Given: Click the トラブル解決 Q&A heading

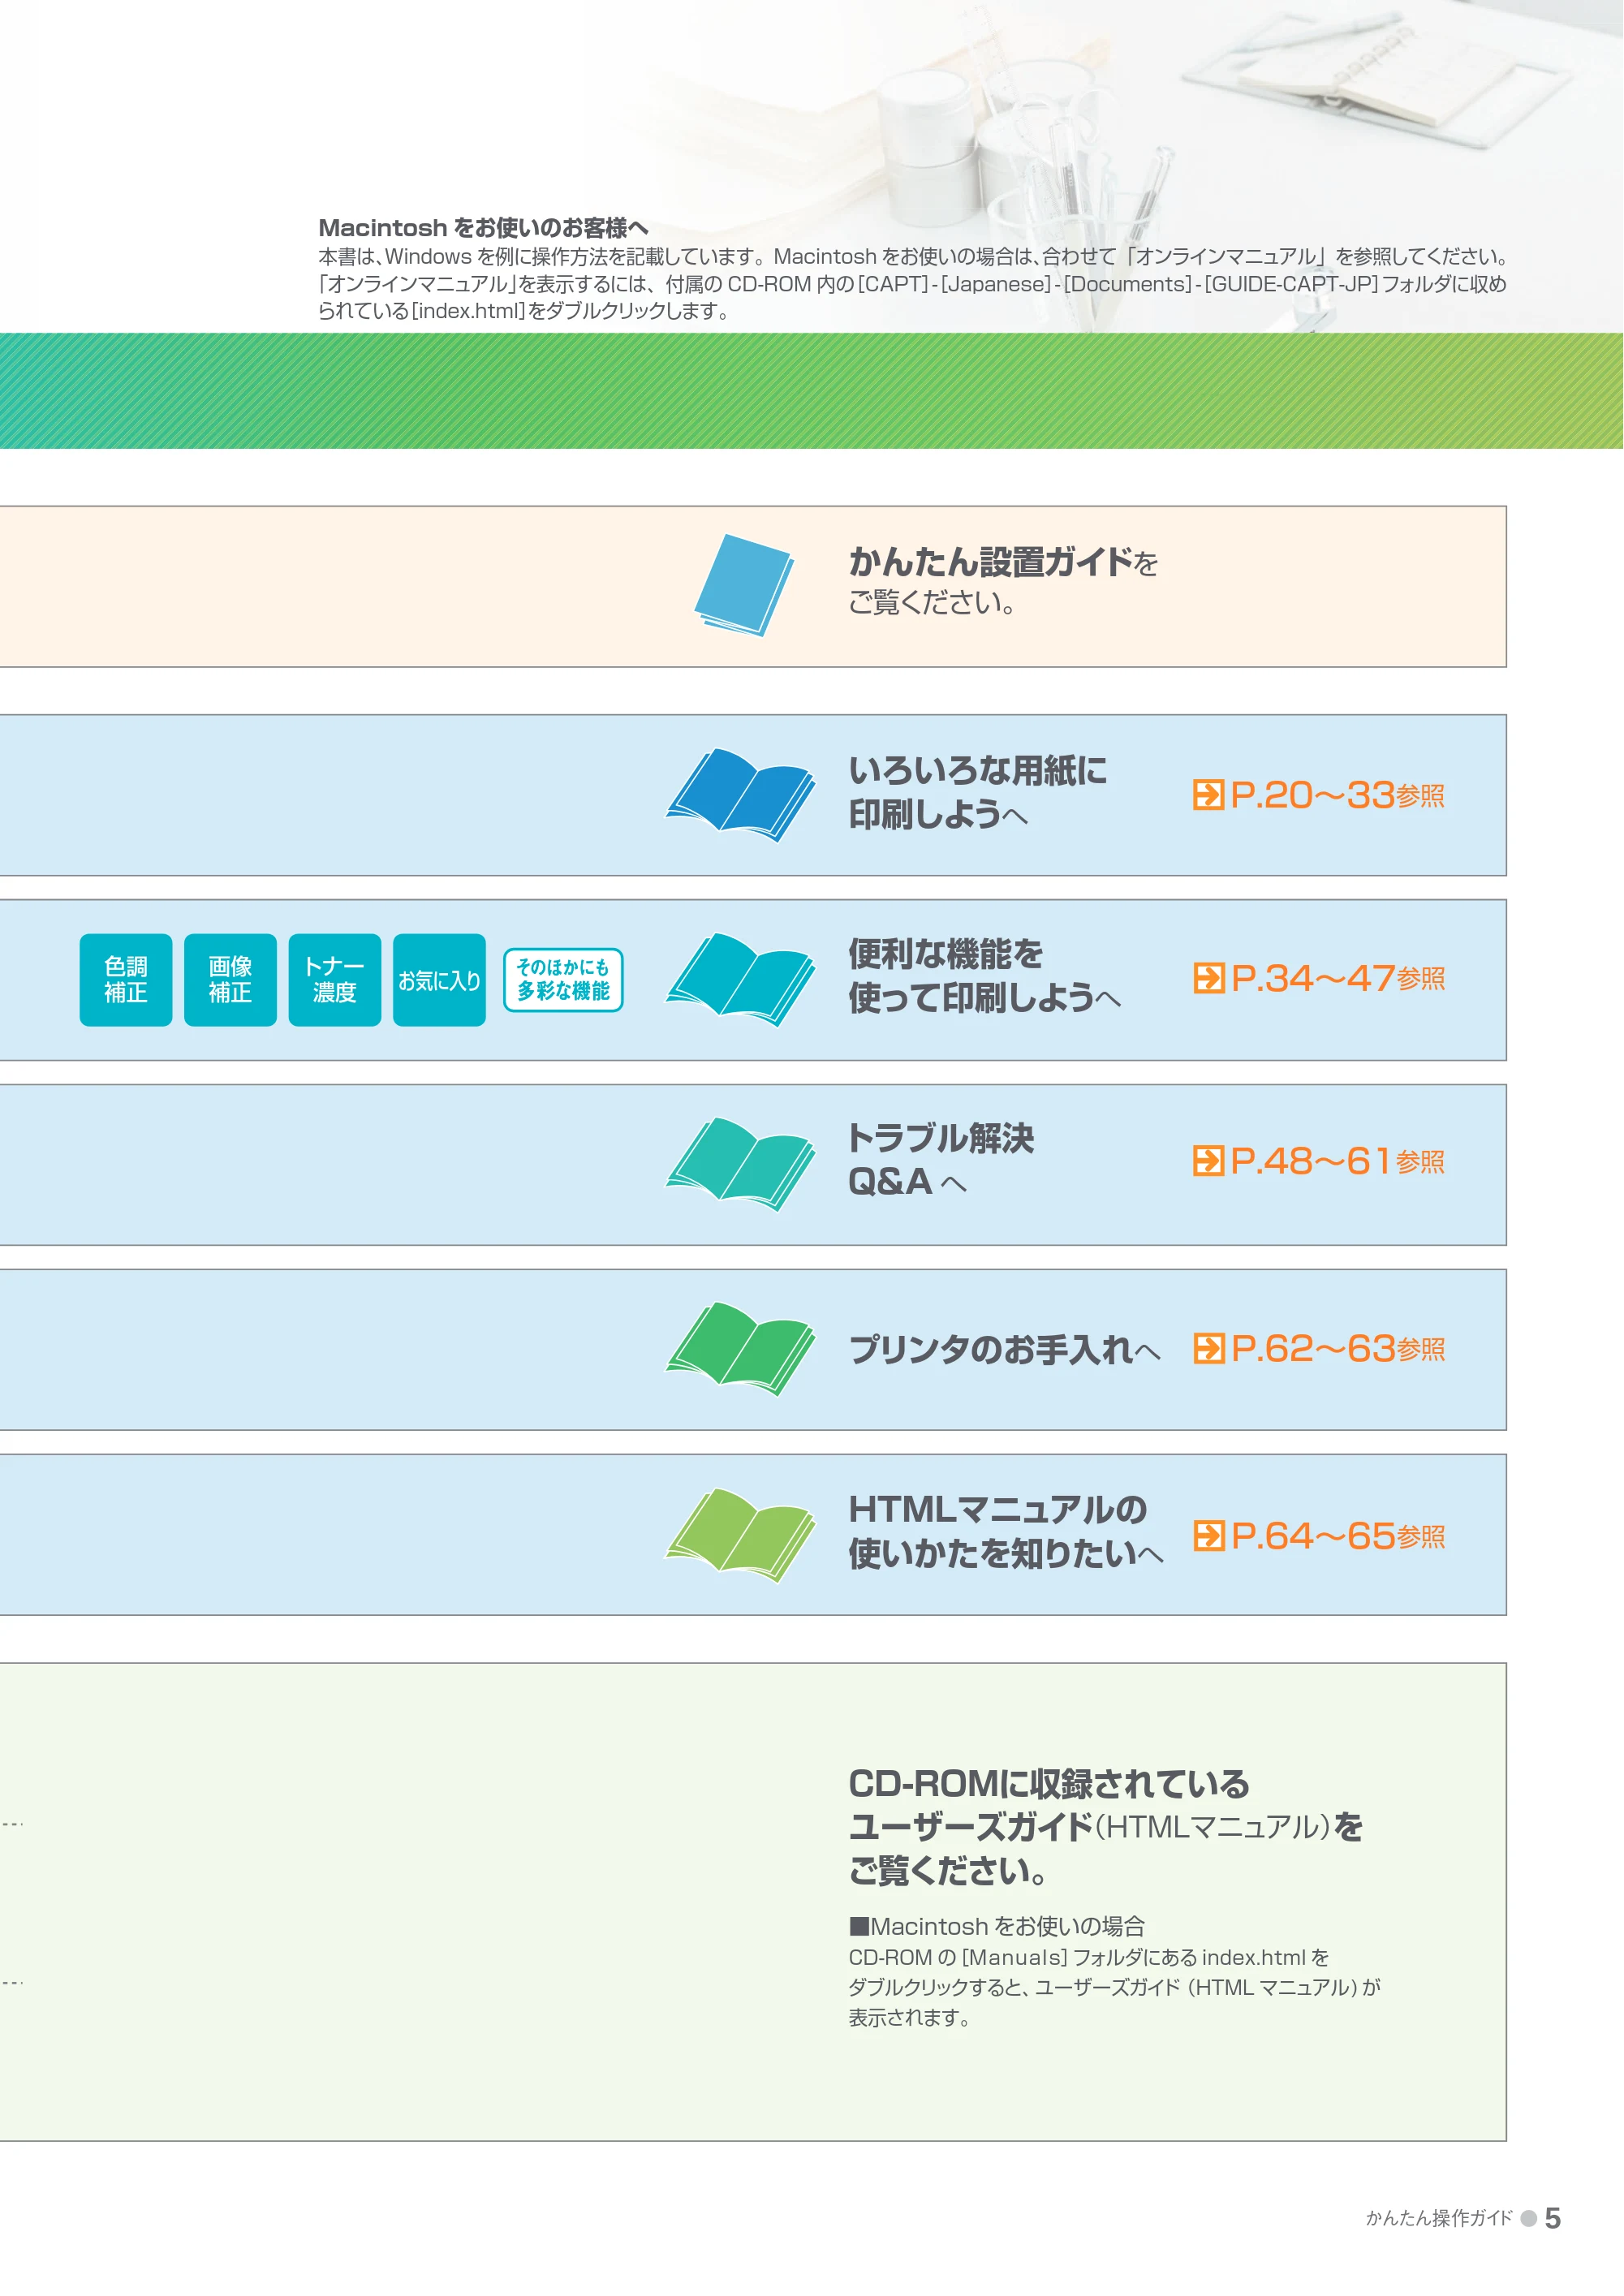Looking at the screenshot, I should tap(940, 1160).
